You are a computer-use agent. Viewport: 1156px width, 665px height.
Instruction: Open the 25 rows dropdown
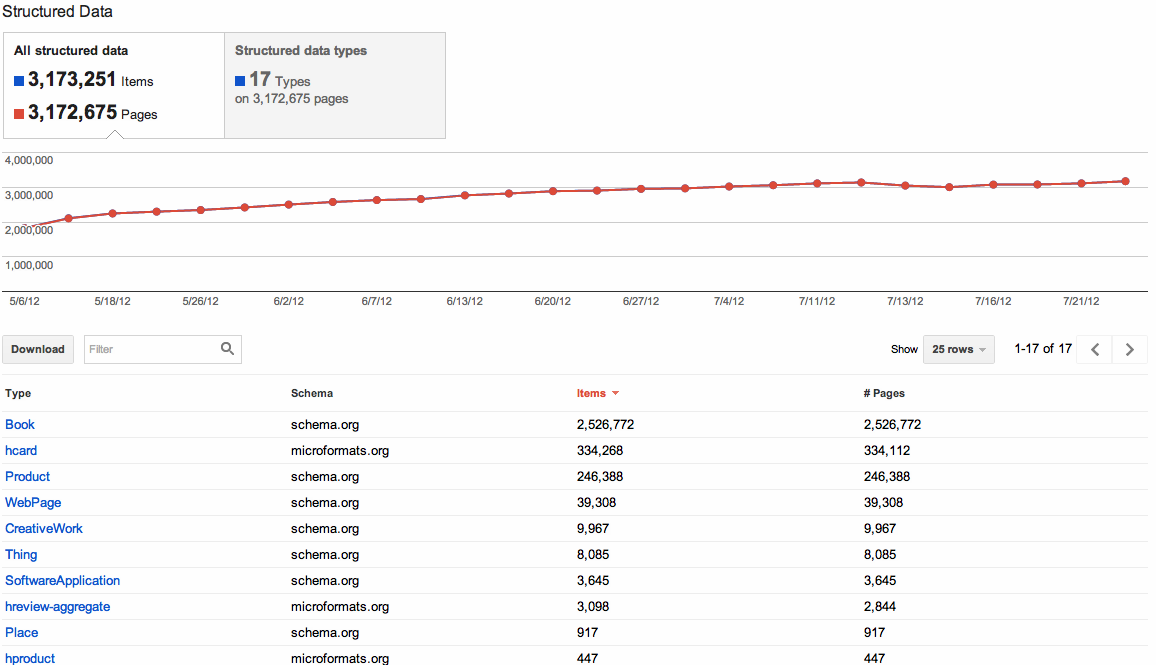(x=958, y=349)
